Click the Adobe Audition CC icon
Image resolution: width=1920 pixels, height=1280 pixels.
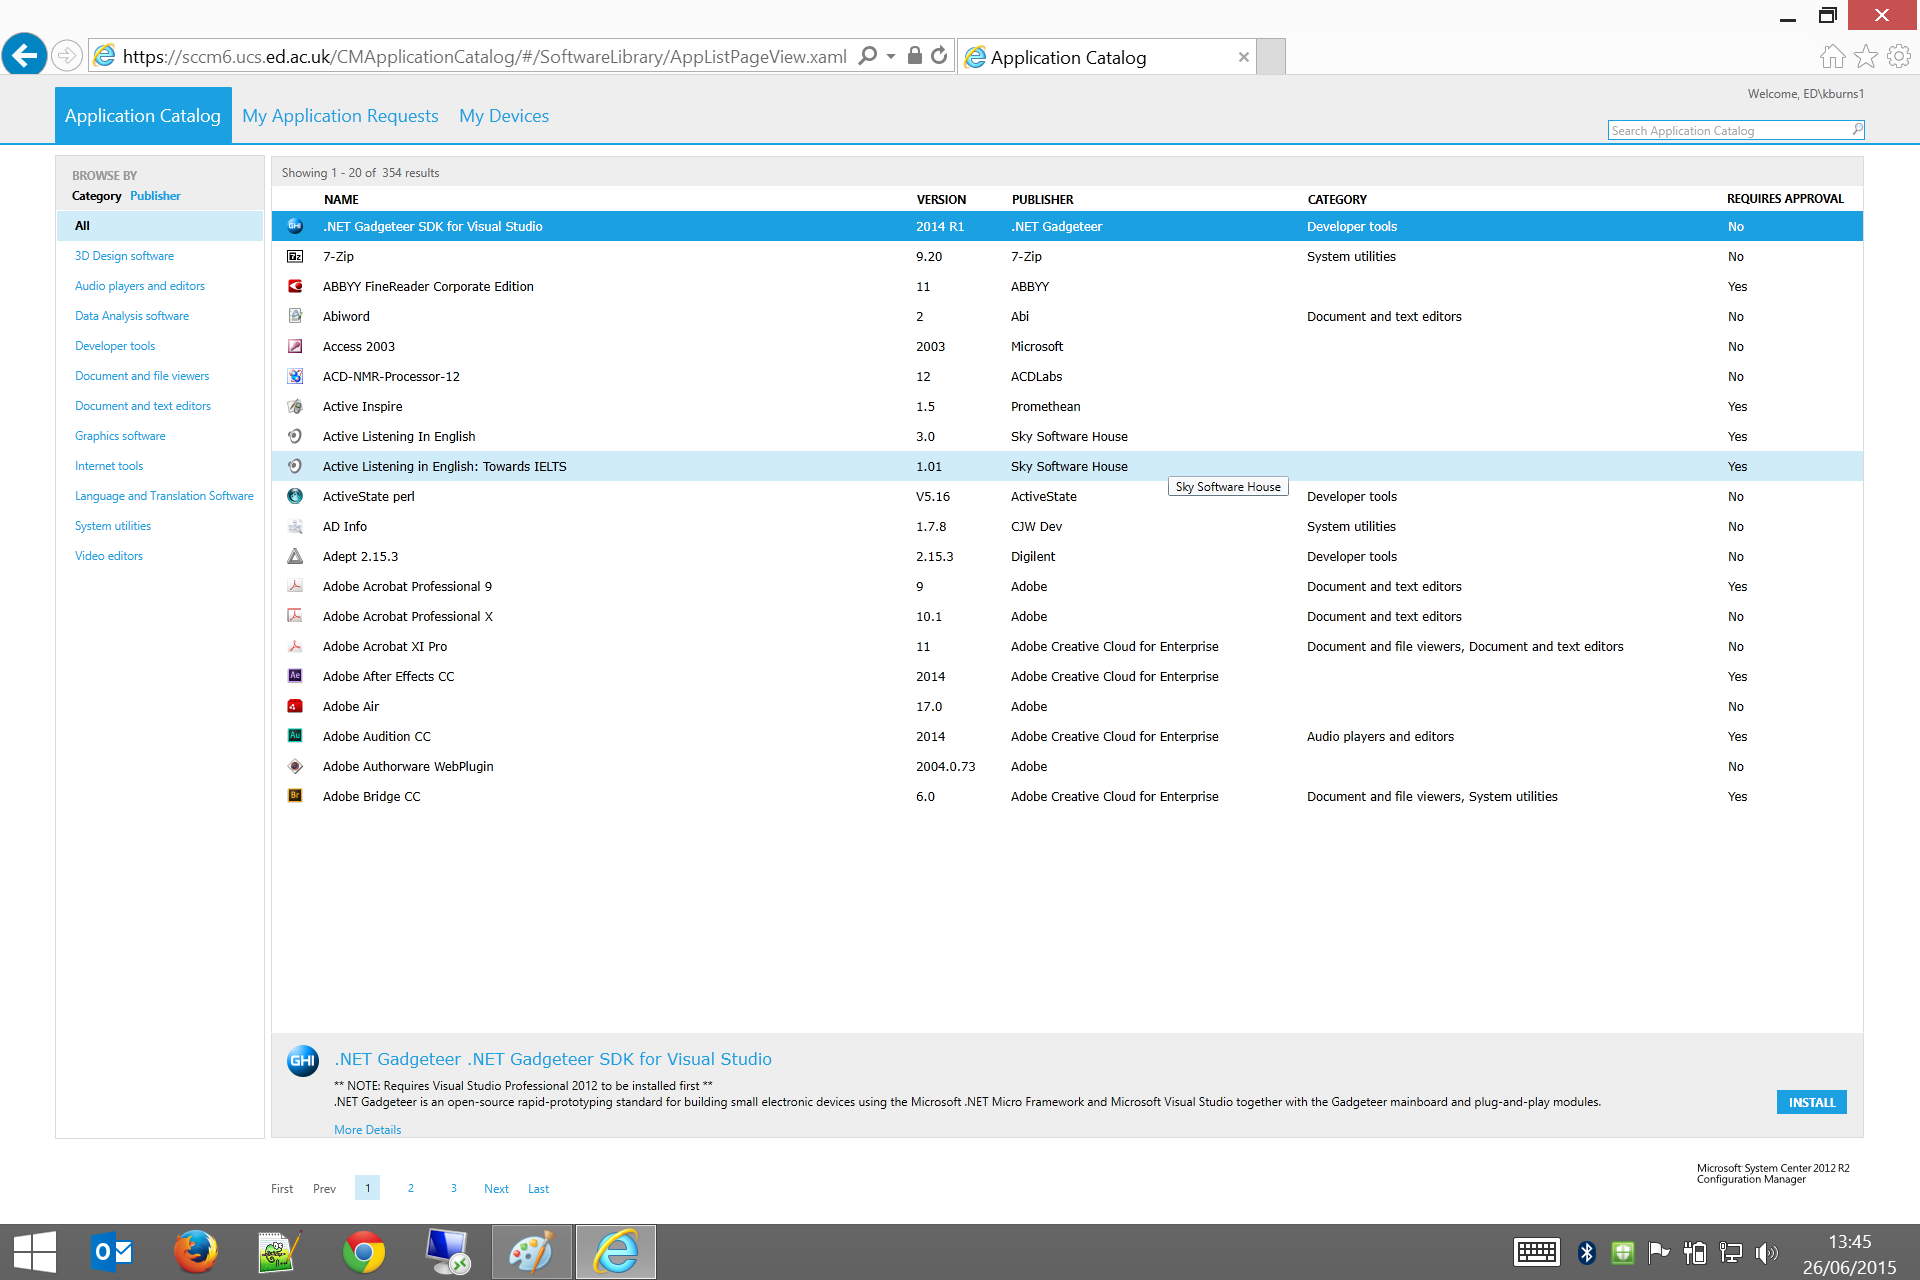click(x=295, y=737)
